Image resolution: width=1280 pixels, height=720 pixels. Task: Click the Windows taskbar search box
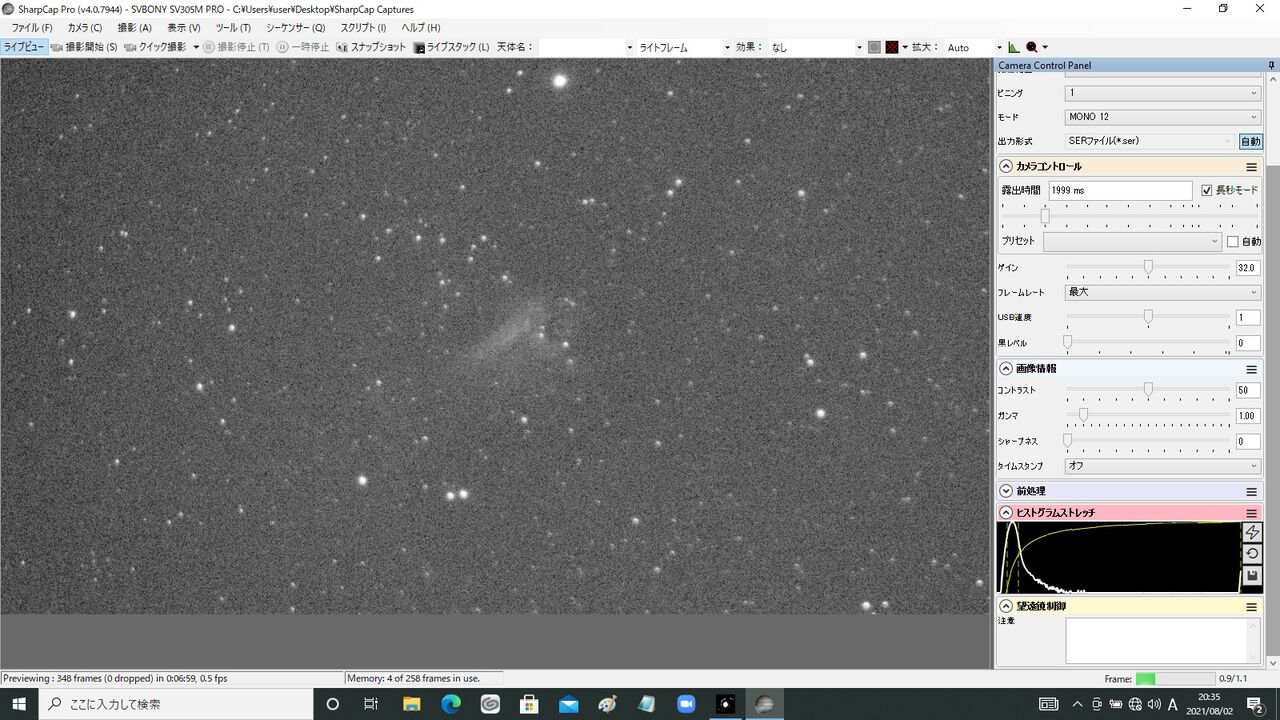176,704
